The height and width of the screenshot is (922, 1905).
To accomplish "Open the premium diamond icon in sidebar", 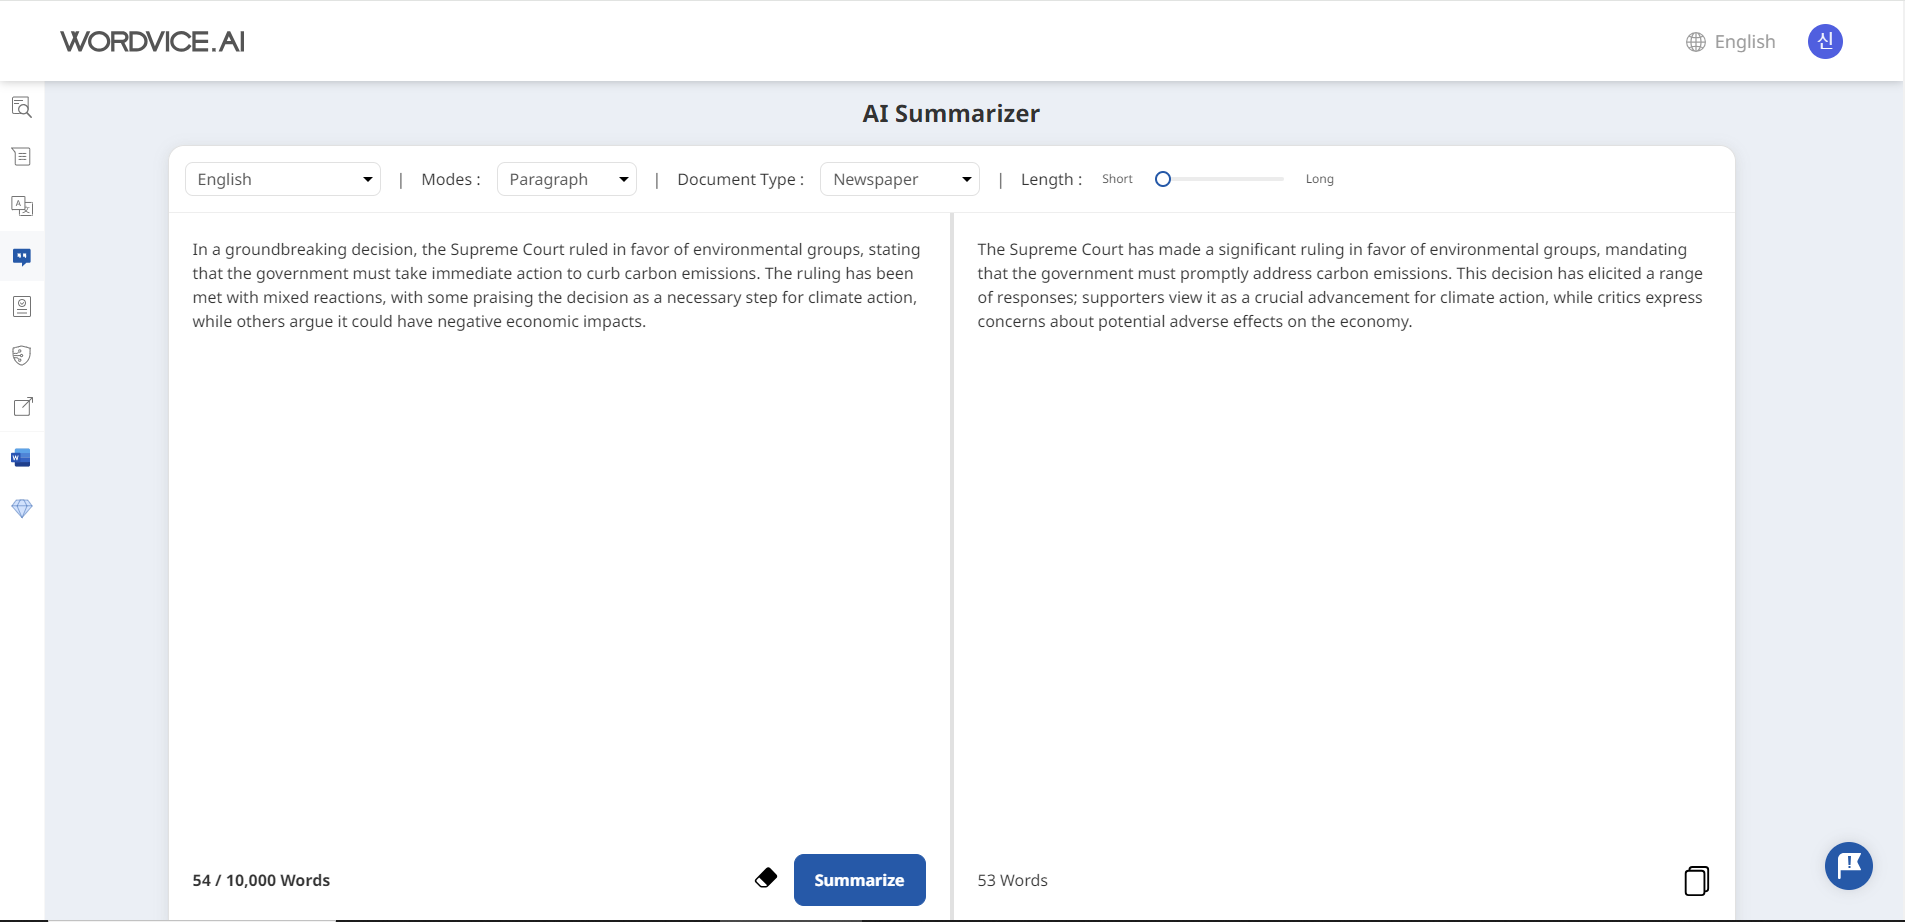I will click(x=21, y=508).
